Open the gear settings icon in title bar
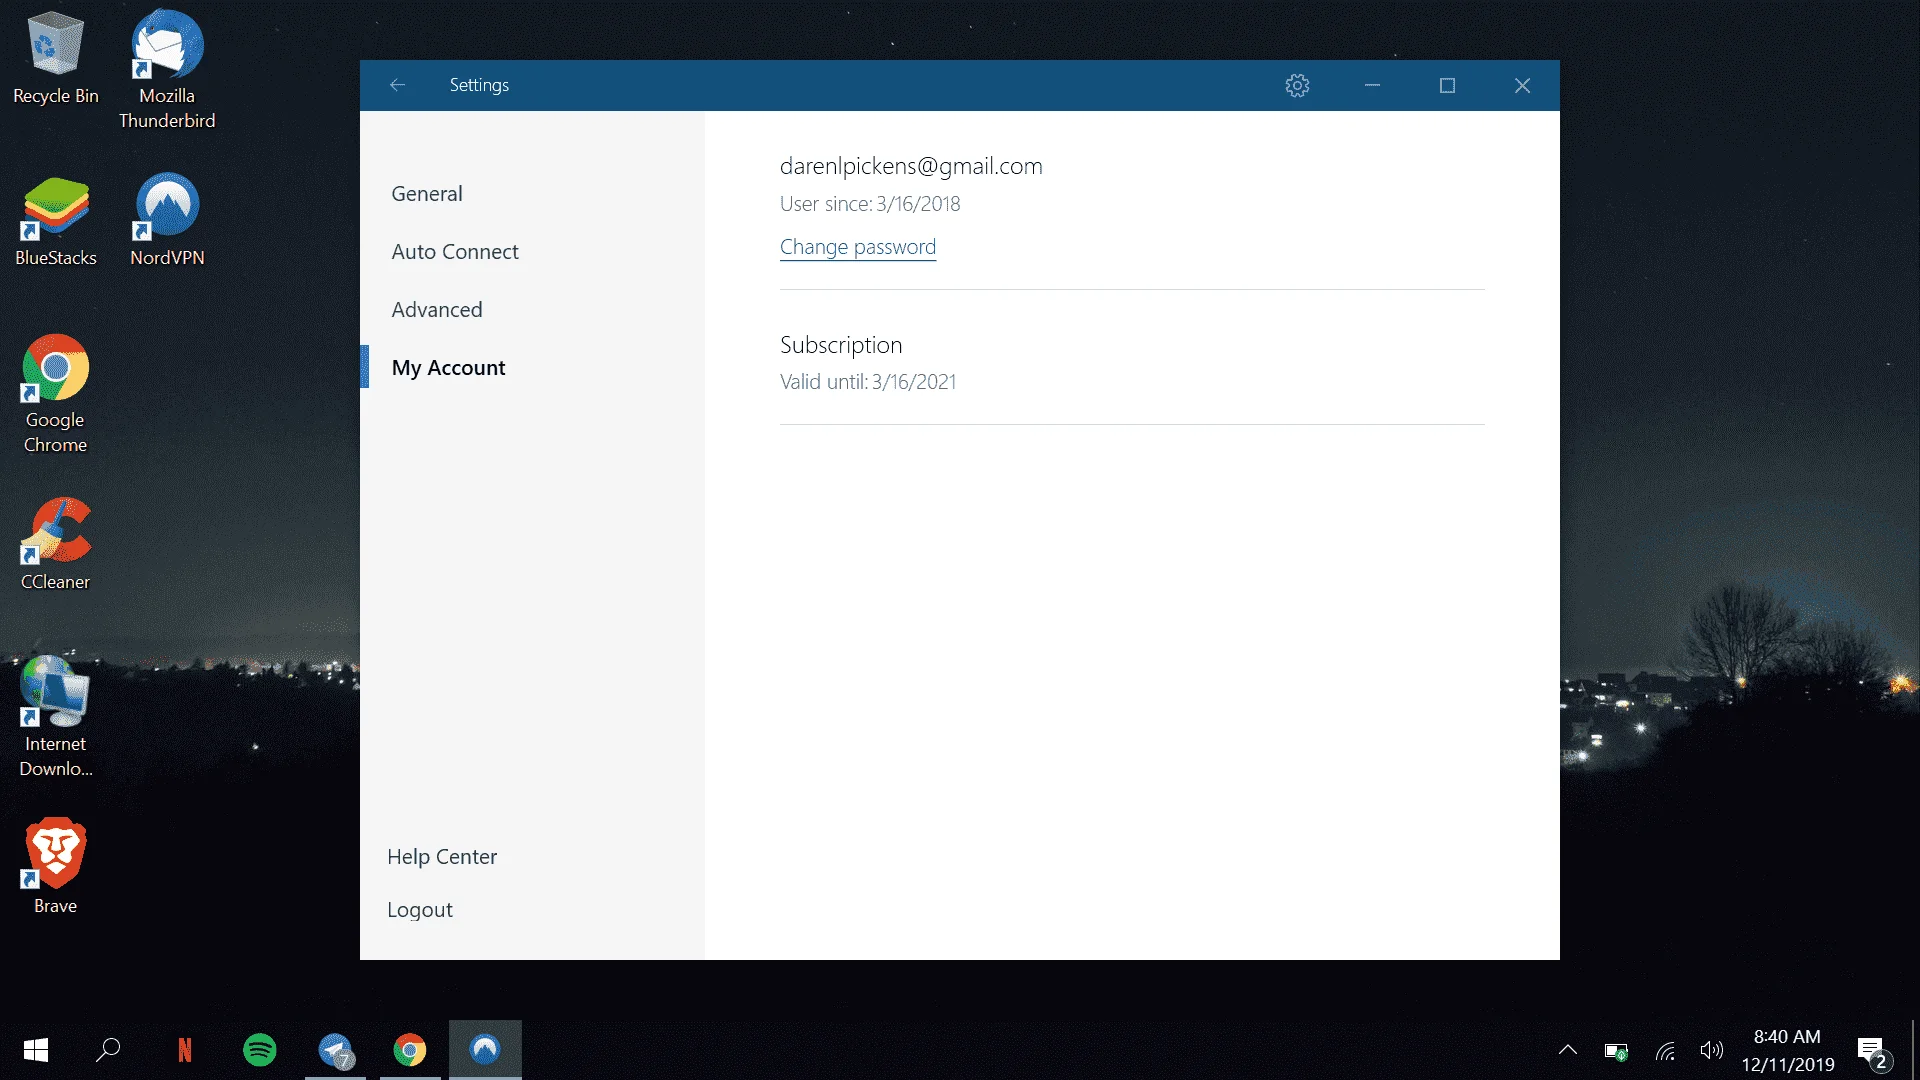1920x1080 pixels. click(1297, 85)
